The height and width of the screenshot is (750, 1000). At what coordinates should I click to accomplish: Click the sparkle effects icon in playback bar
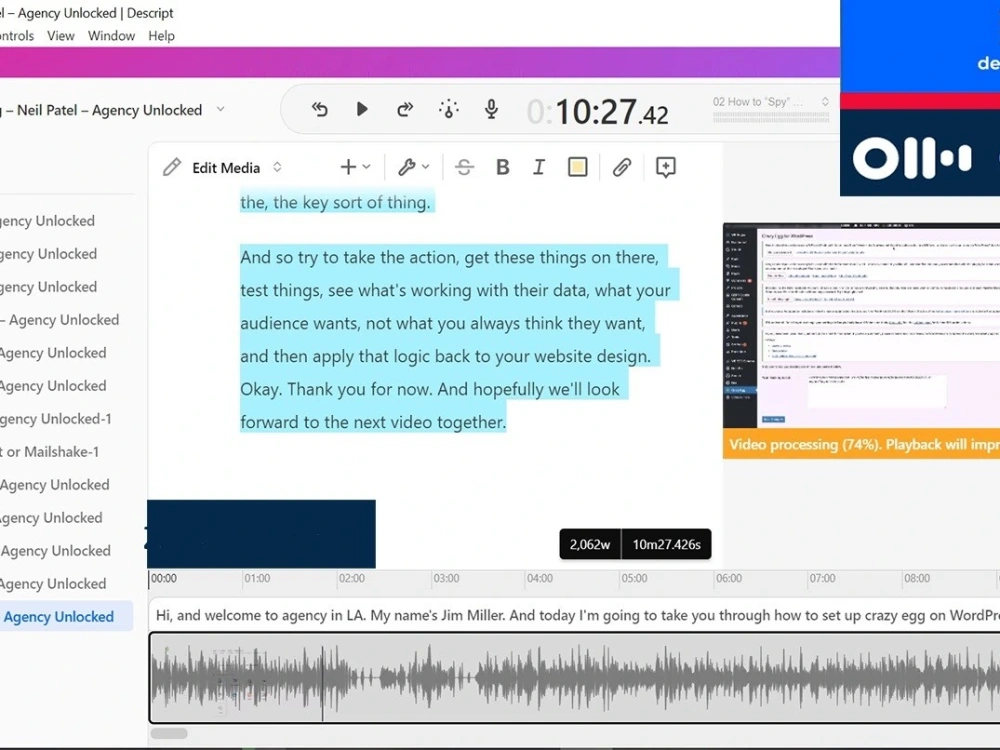449,110
